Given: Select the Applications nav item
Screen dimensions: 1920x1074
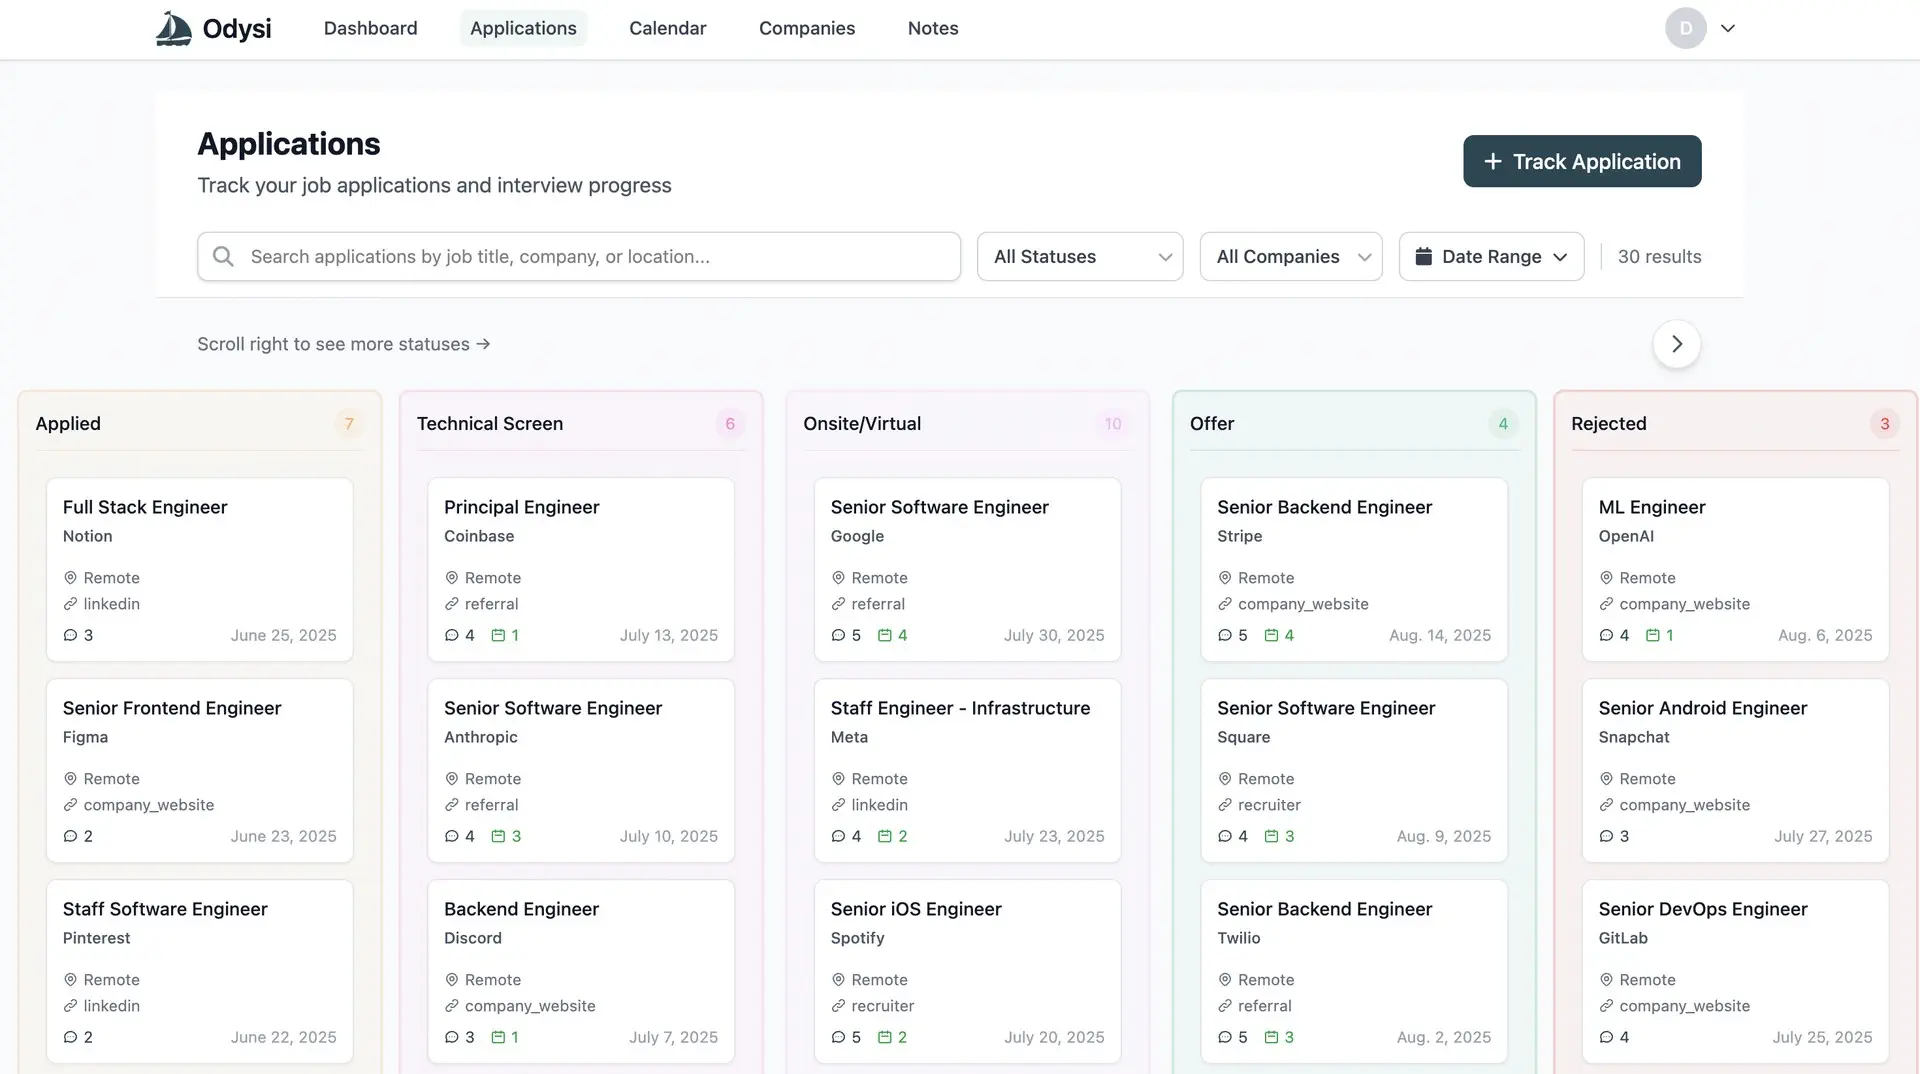Looking at the screenshot, I should pyautogui.click(x=523, y=28).
